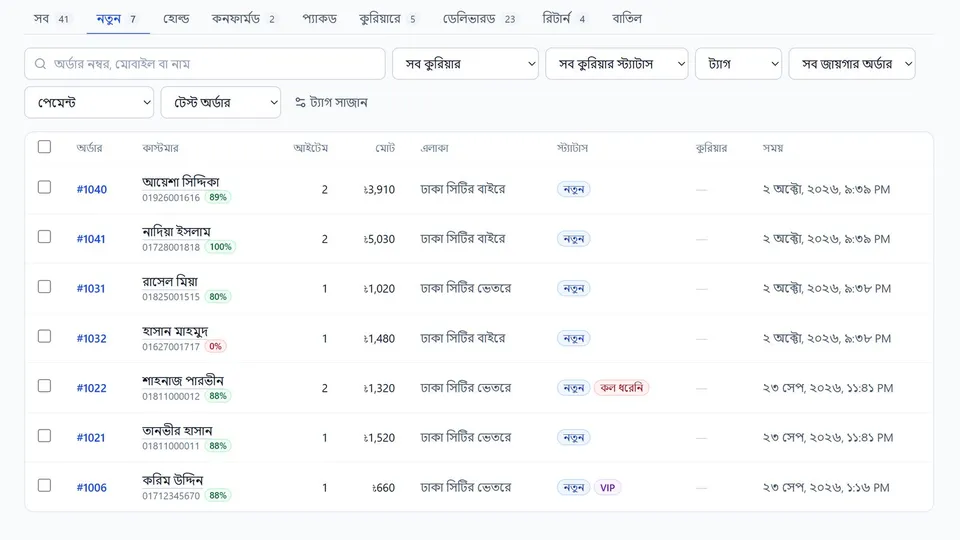This screenshot has height=540, width=960.
Task: Click phone number 01926001616
Action: pos(171,198)
